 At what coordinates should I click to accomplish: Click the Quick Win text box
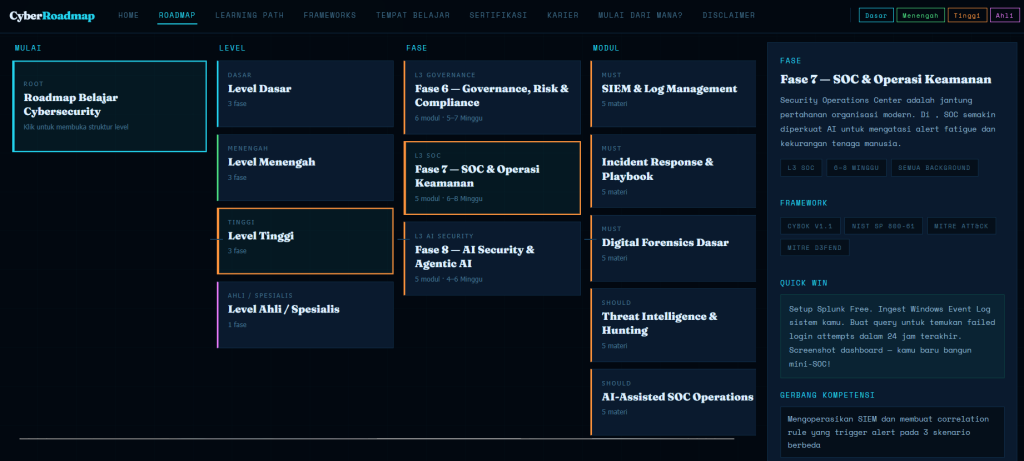892,336
